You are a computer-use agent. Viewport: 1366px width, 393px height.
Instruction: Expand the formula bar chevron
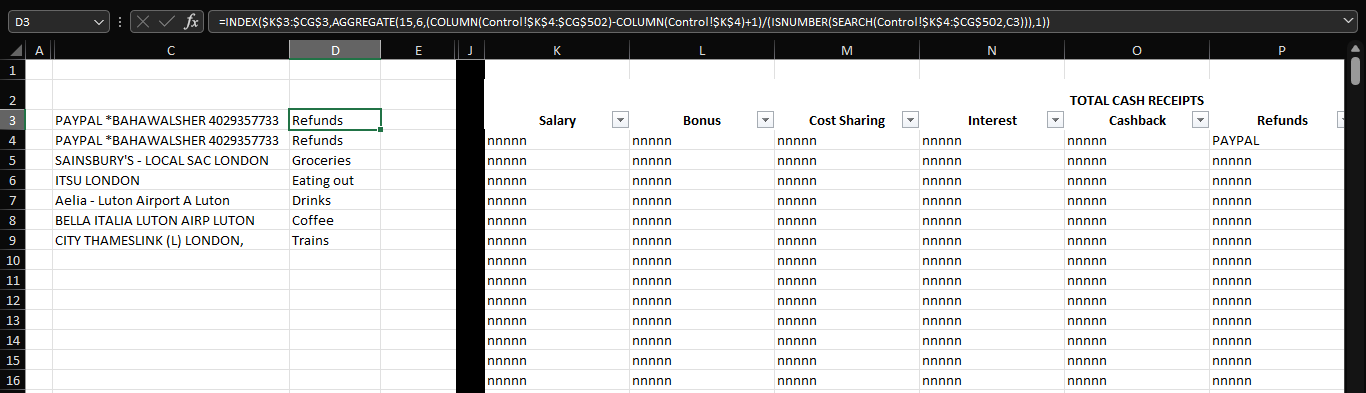pyautogui.click(x=1351, y=21)
